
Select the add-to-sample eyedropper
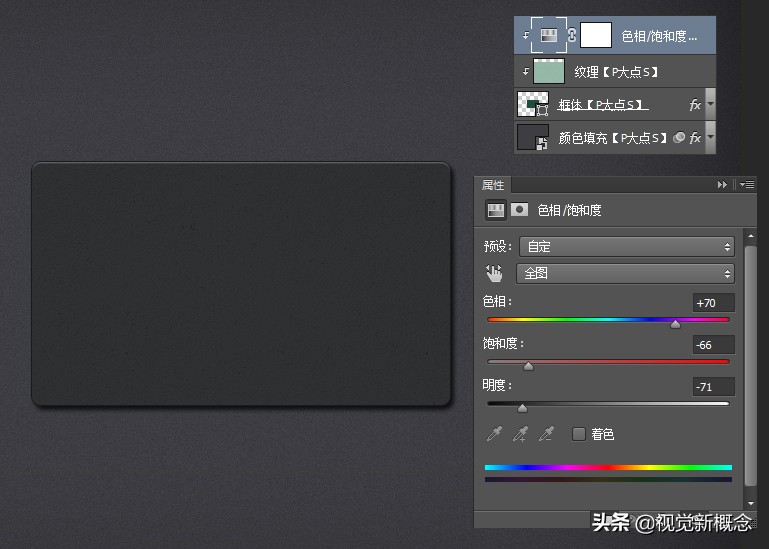point(520,434)
